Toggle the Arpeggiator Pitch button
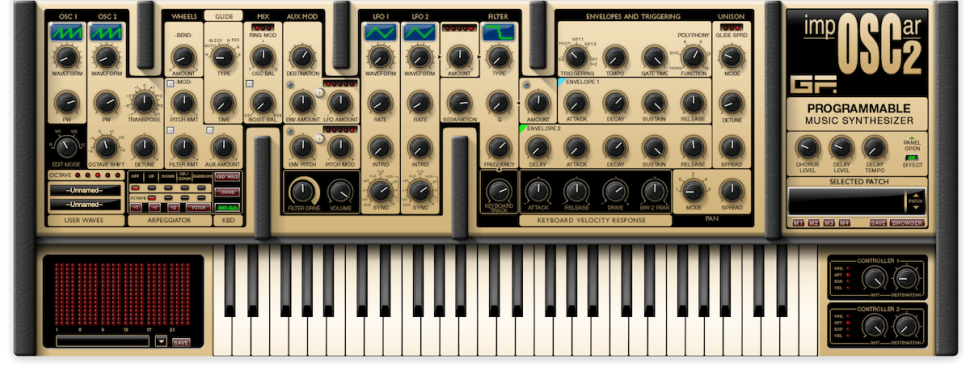 coord(198,208)
